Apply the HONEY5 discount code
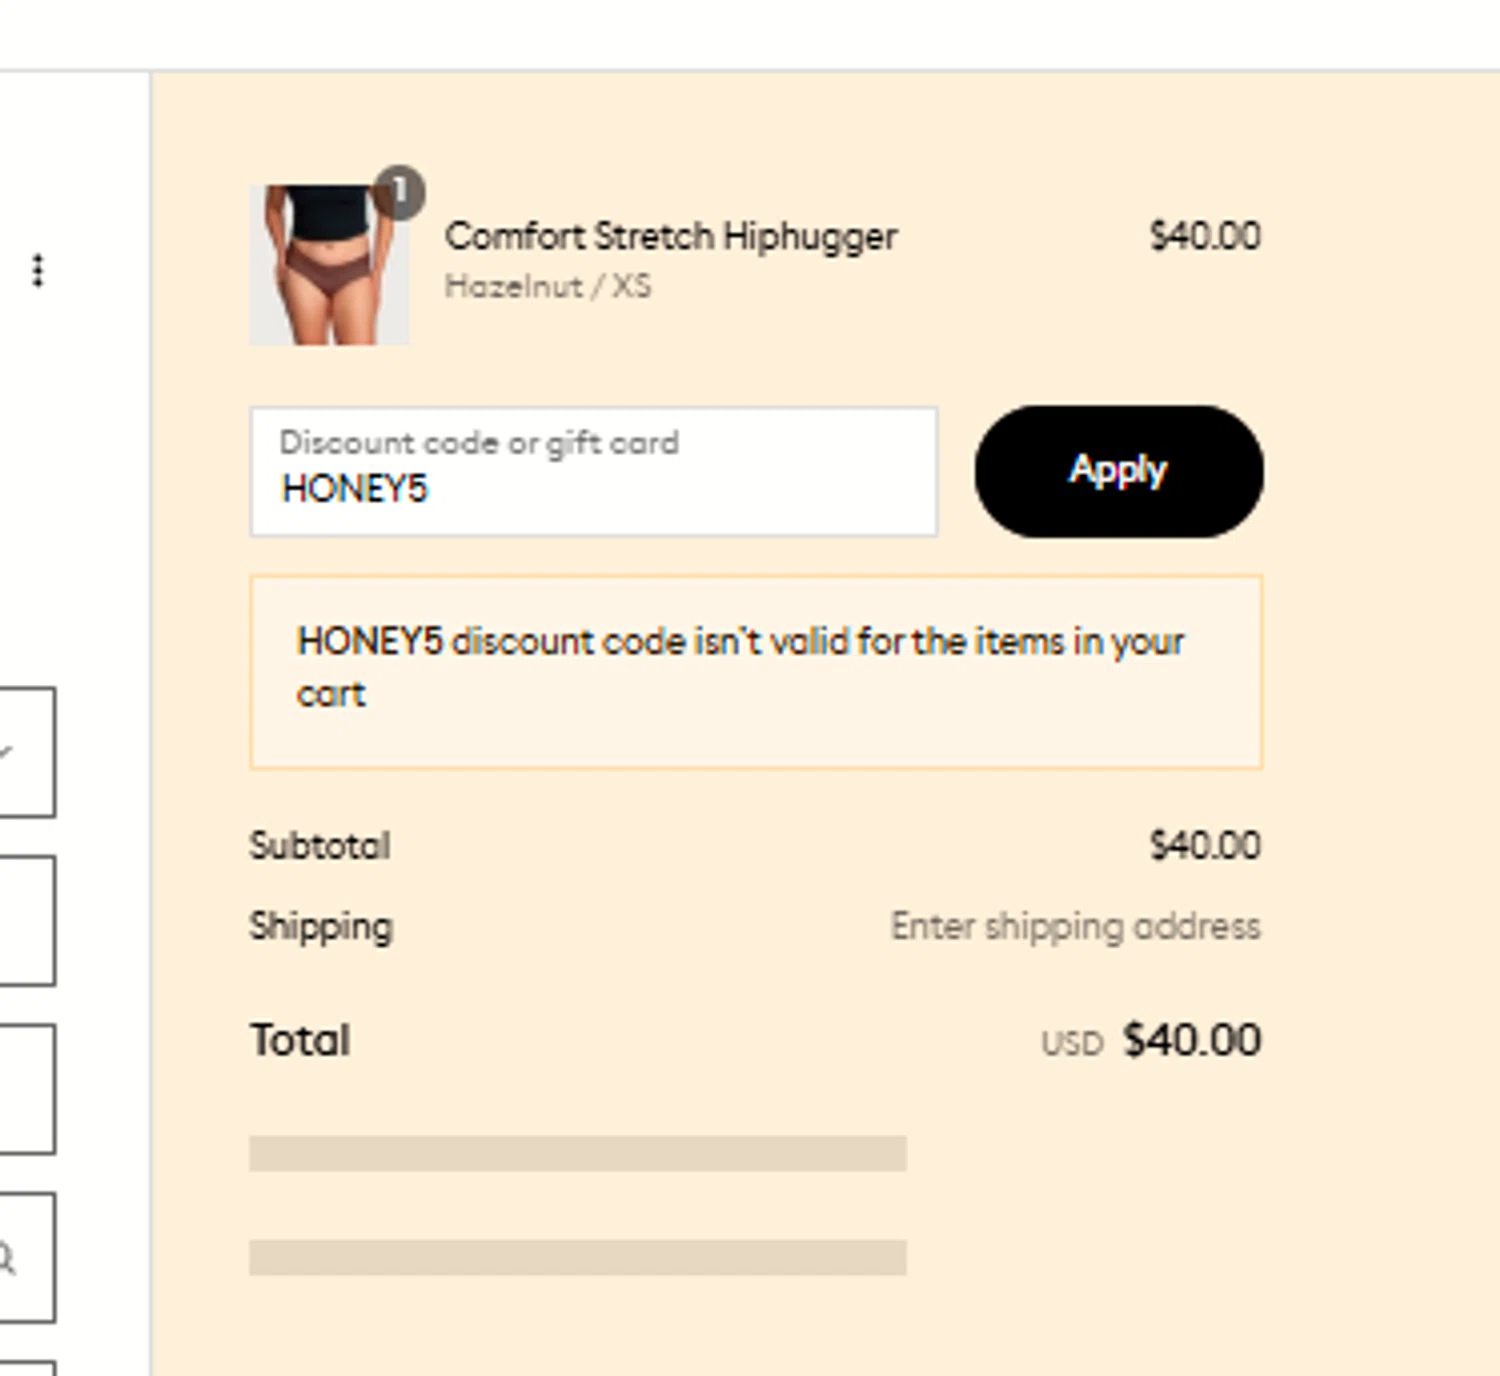The image size is (1500, 1376). click(x=1119, y=471)
